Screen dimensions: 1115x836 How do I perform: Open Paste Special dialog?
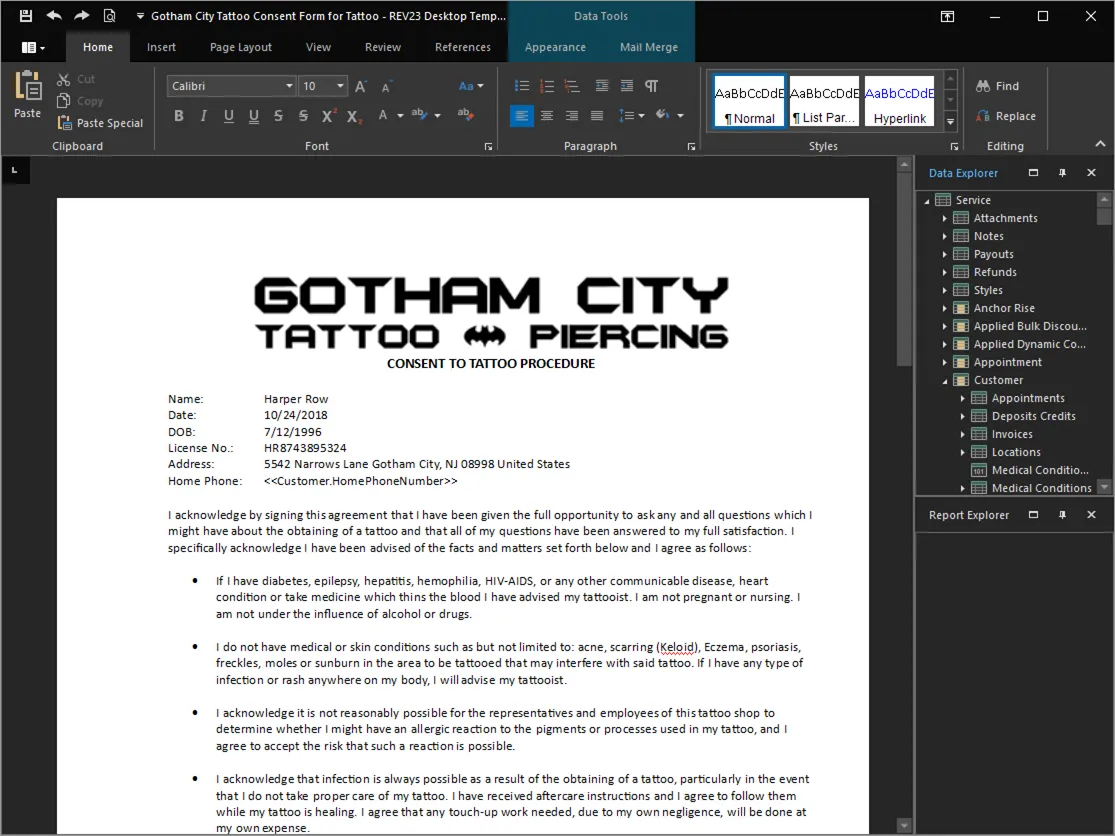point(100,123)
